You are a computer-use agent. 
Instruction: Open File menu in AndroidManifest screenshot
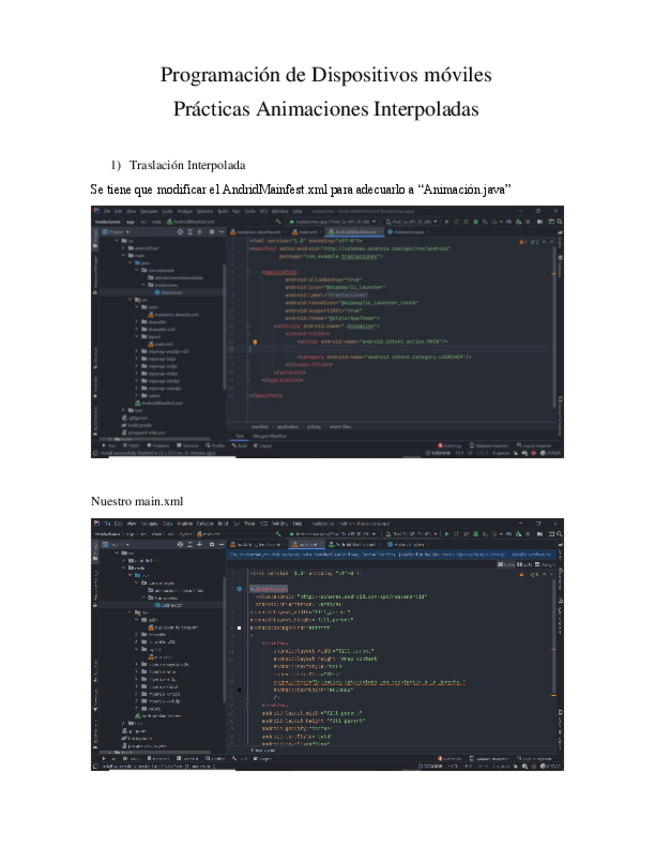pyautogui.click(x=108, y=211)
